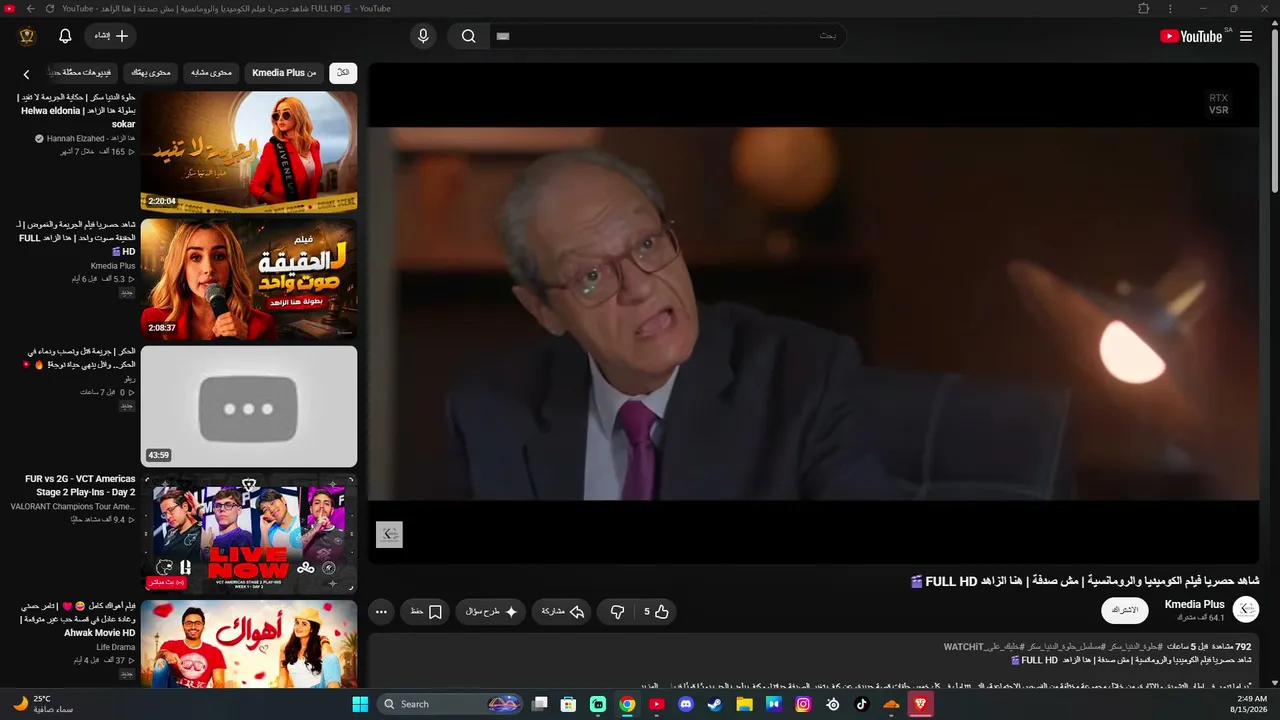The image size is (1280, 720).
Task: Open the Kmedia Plus channel name link
Action: (1195, 604)
